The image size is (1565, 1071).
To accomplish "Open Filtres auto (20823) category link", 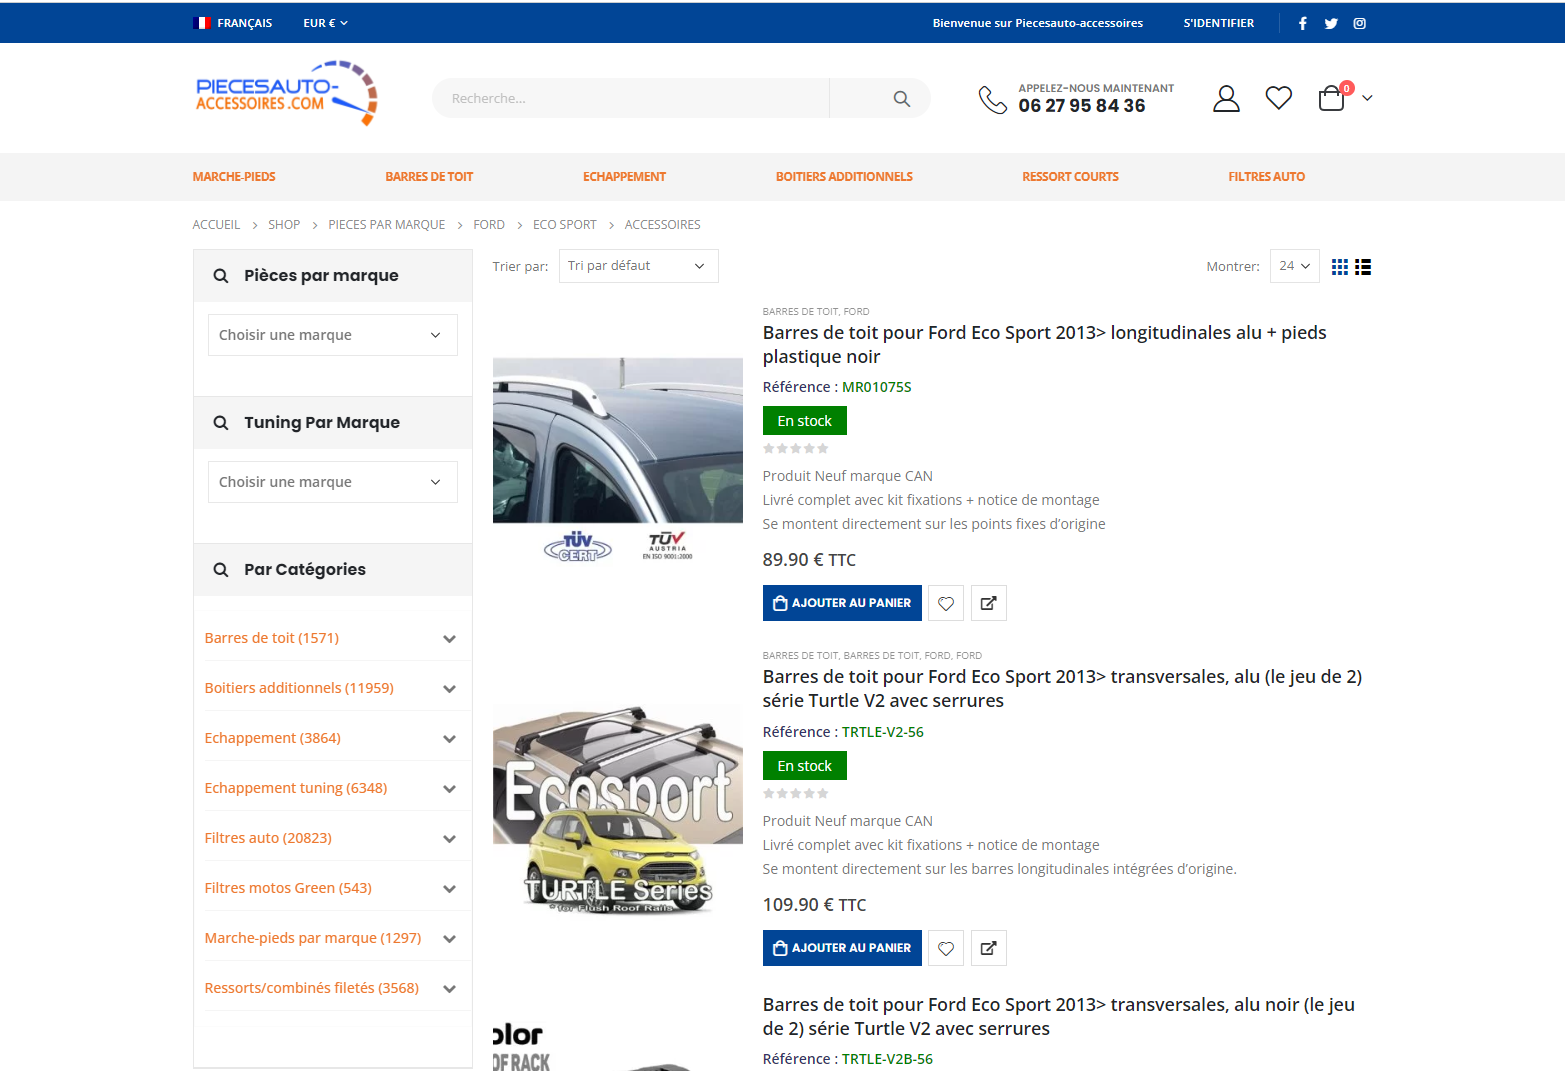I will pyautogui.click(x=268, y=838).
